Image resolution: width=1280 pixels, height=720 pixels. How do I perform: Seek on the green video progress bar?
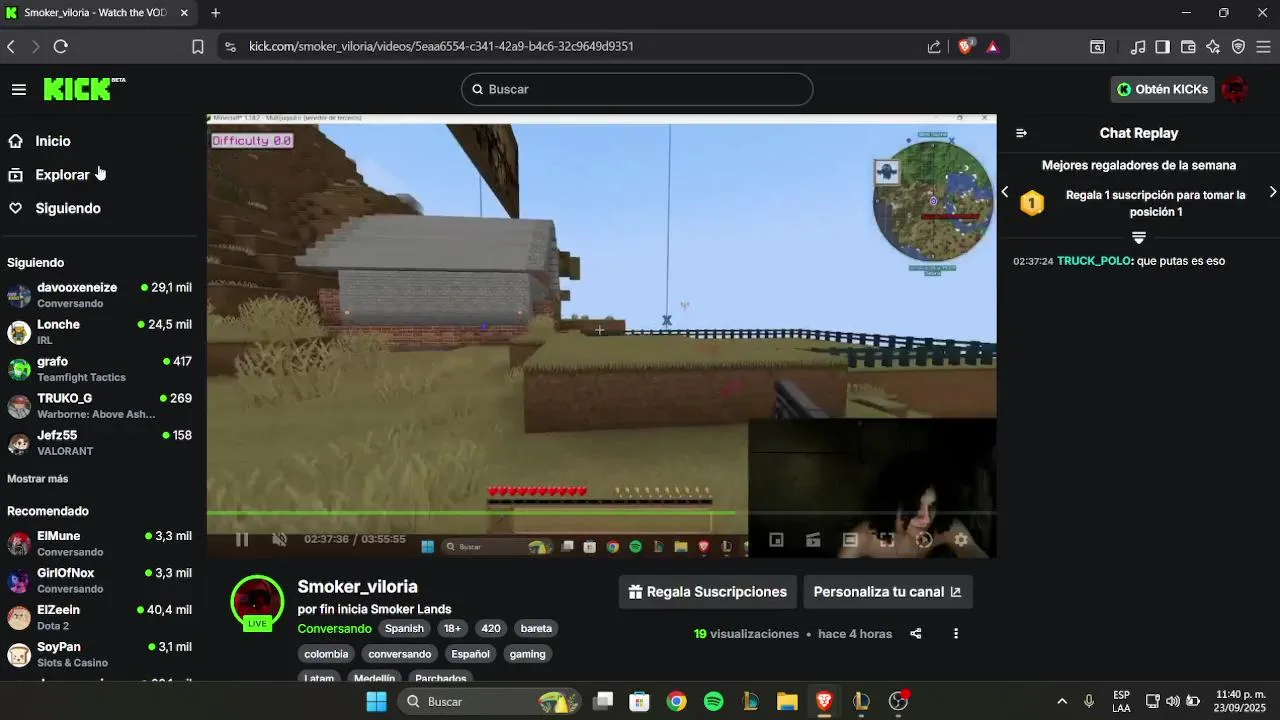pyautogui.click(x=601, y=513)
